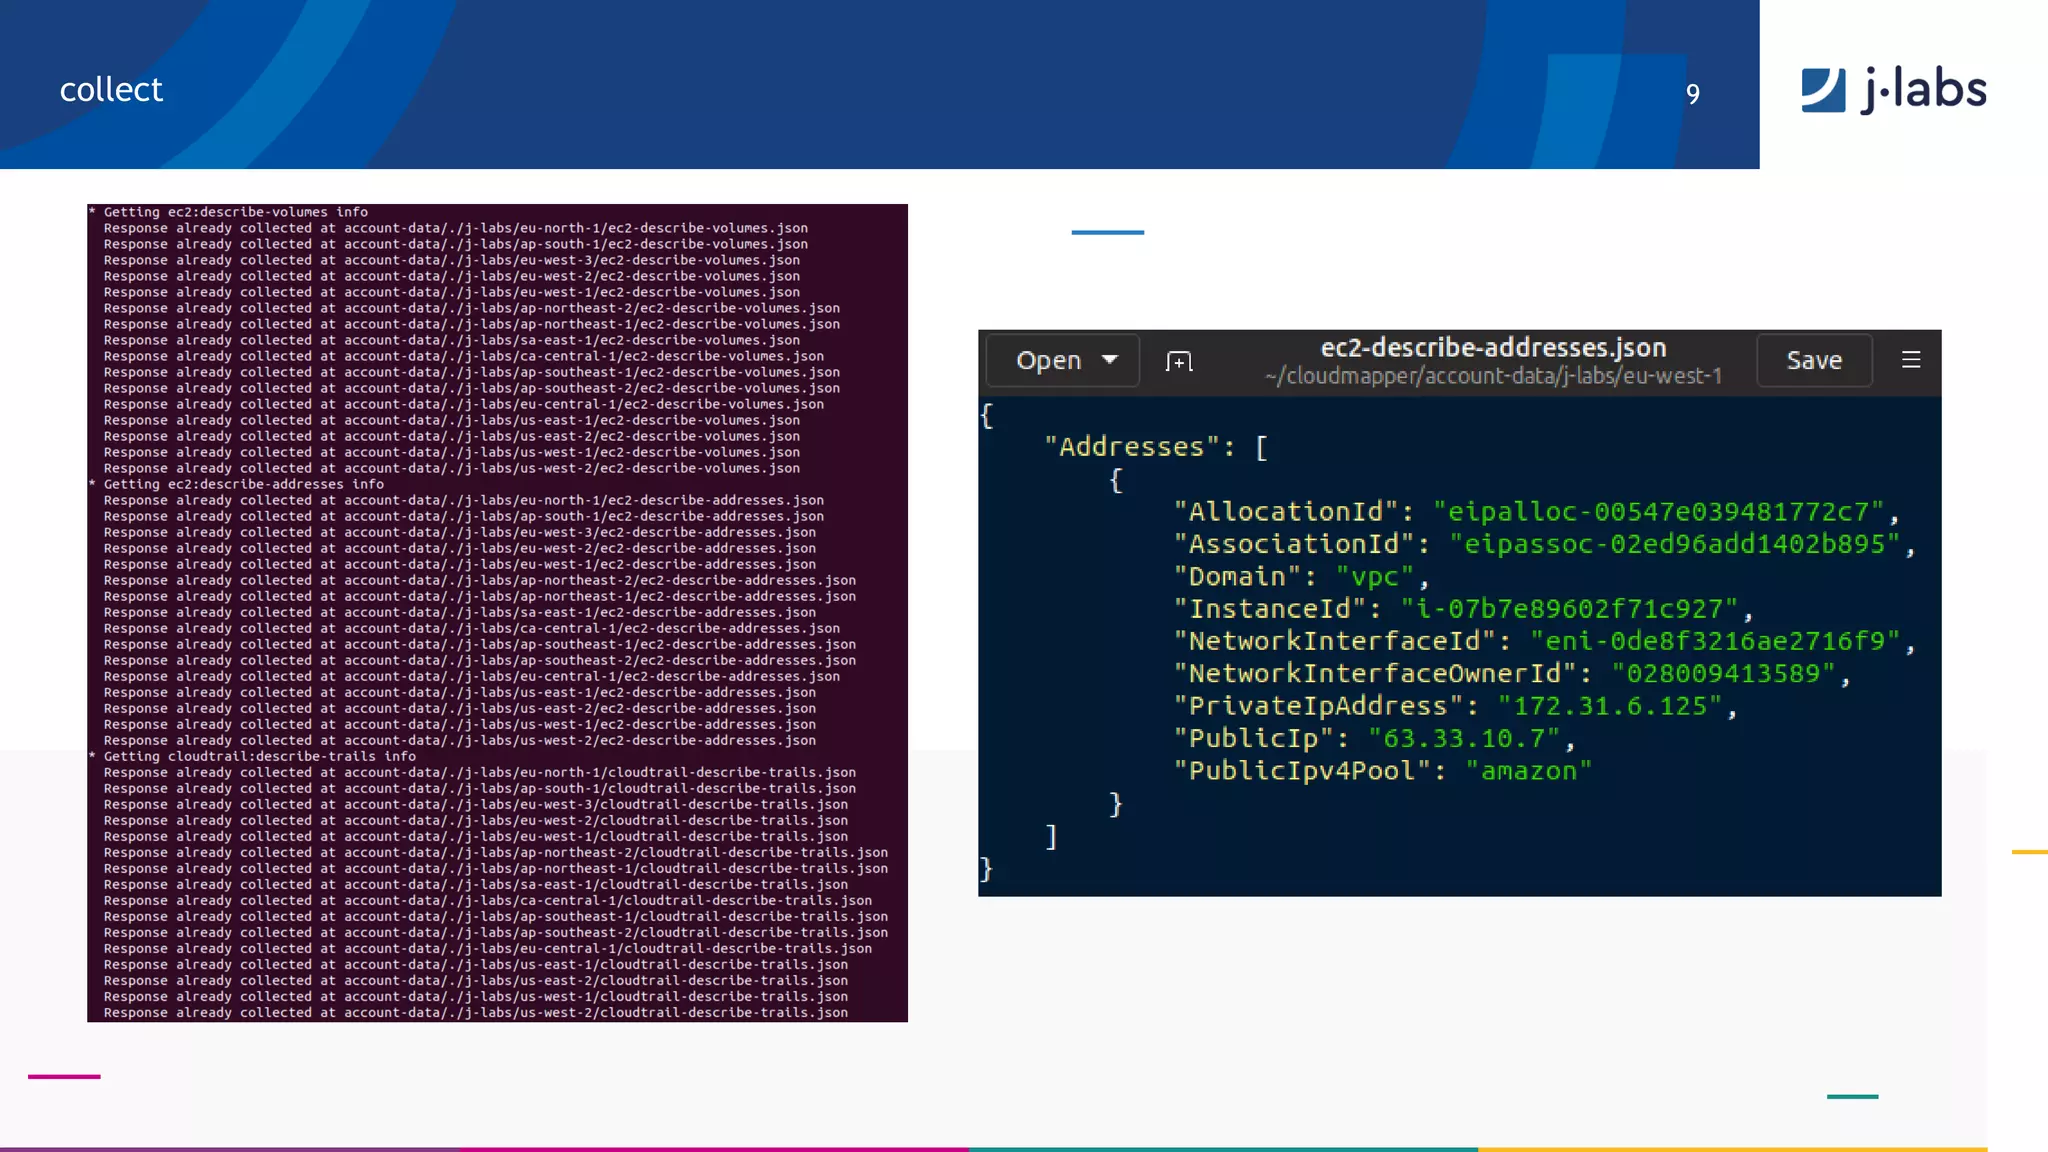Click the file path under the title
Image resolution: width=2048 pixels, height=1152 pixels.
click(x=1492, y=376)
